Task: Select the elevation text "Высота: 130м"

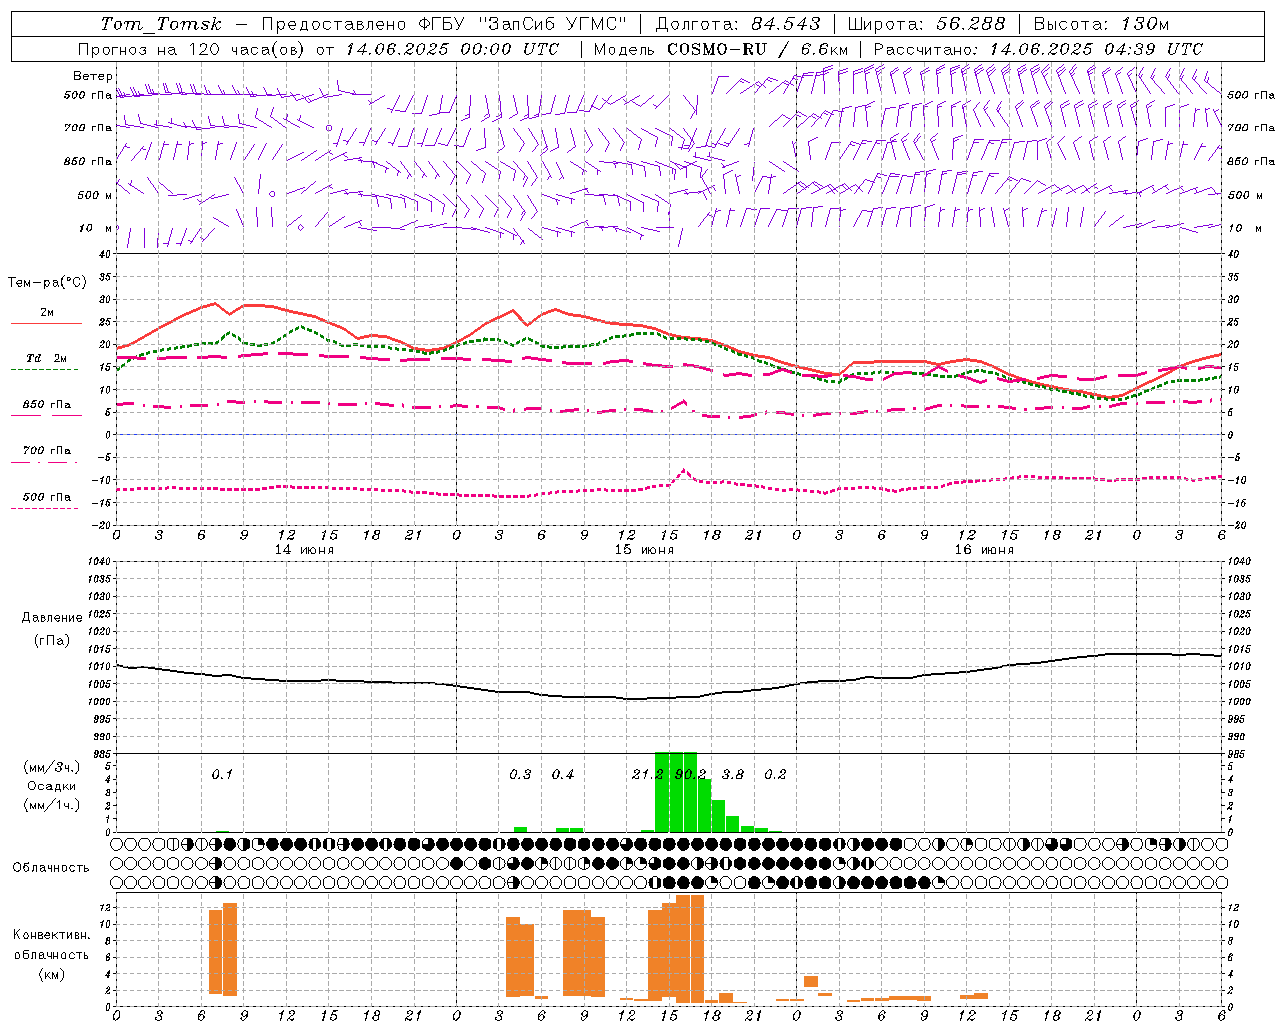Action: pyautogui.click(x=1102, y=24)
